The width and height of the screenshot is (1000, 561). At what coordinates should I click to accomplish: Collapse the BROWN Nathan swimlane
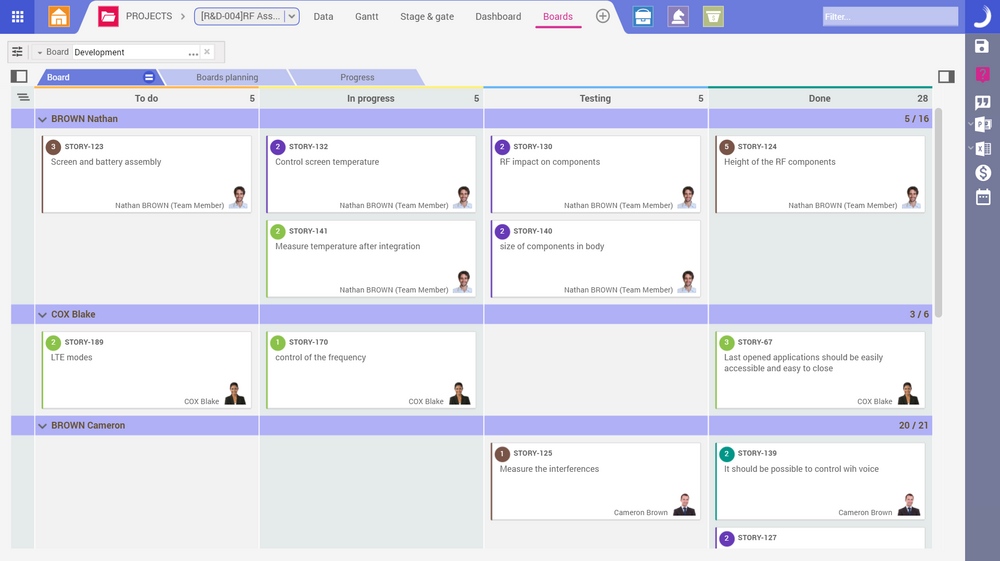[43, 119]
